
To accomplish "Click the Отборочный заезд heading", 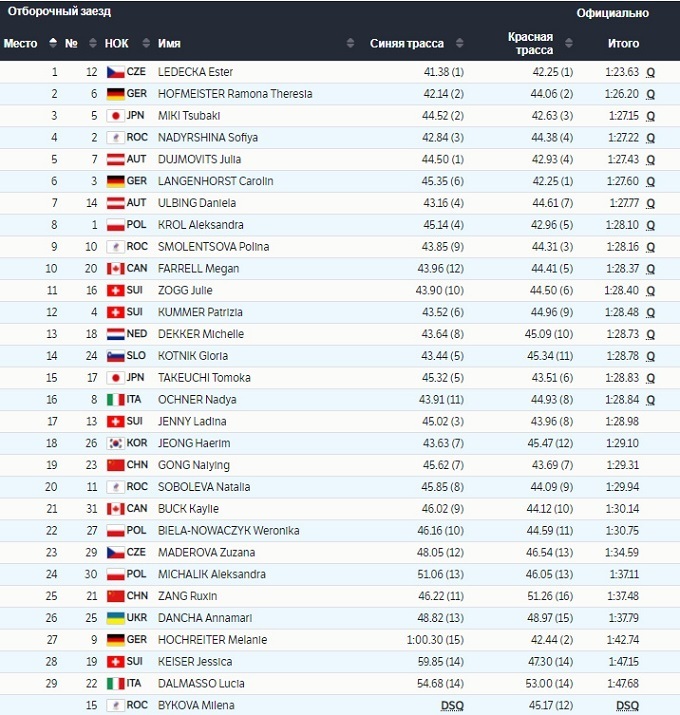I will [x=60, y=12].
